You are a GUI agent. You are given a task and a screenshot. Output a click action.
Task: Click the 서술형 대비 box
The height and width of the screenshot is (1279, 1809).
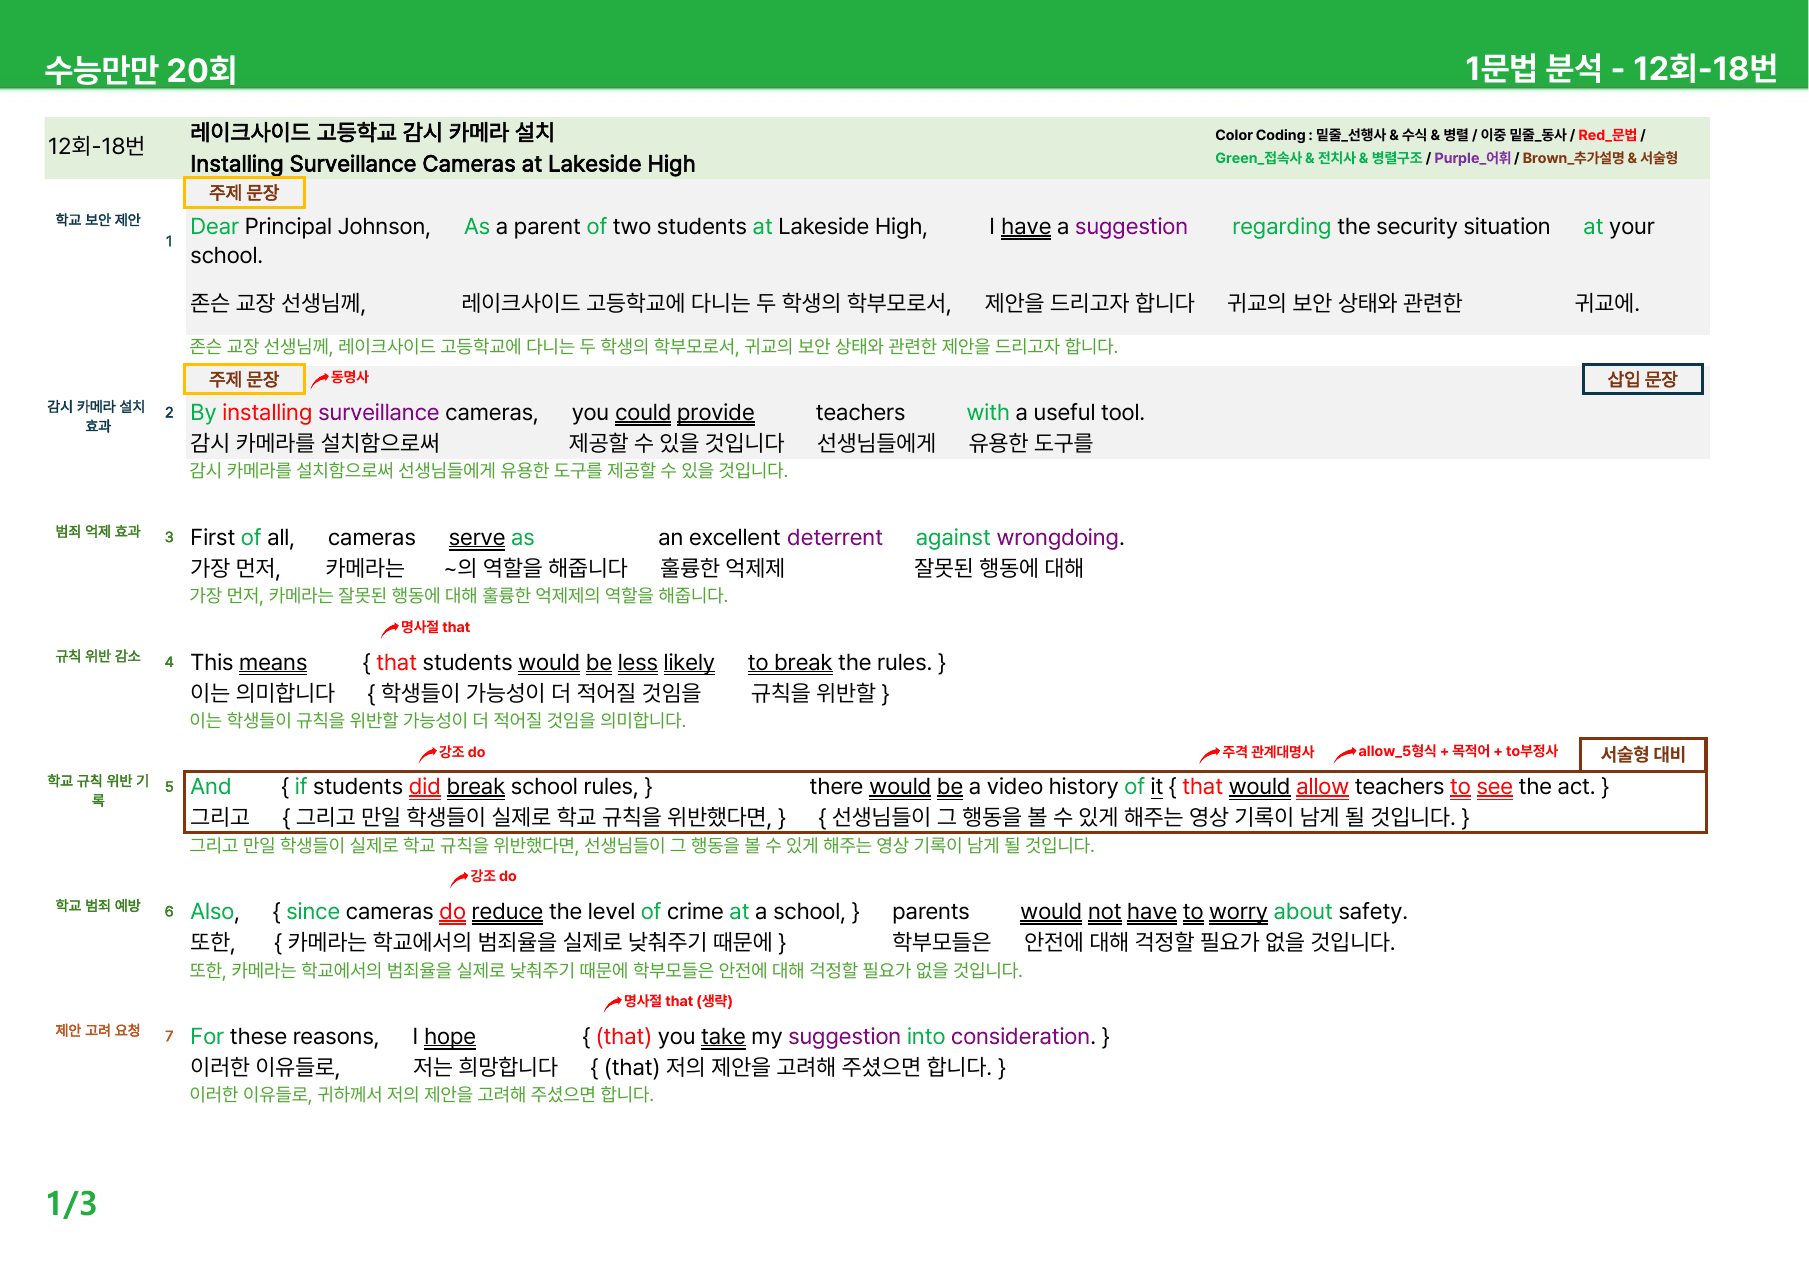pyautogui.click(x=1642, y=754)
